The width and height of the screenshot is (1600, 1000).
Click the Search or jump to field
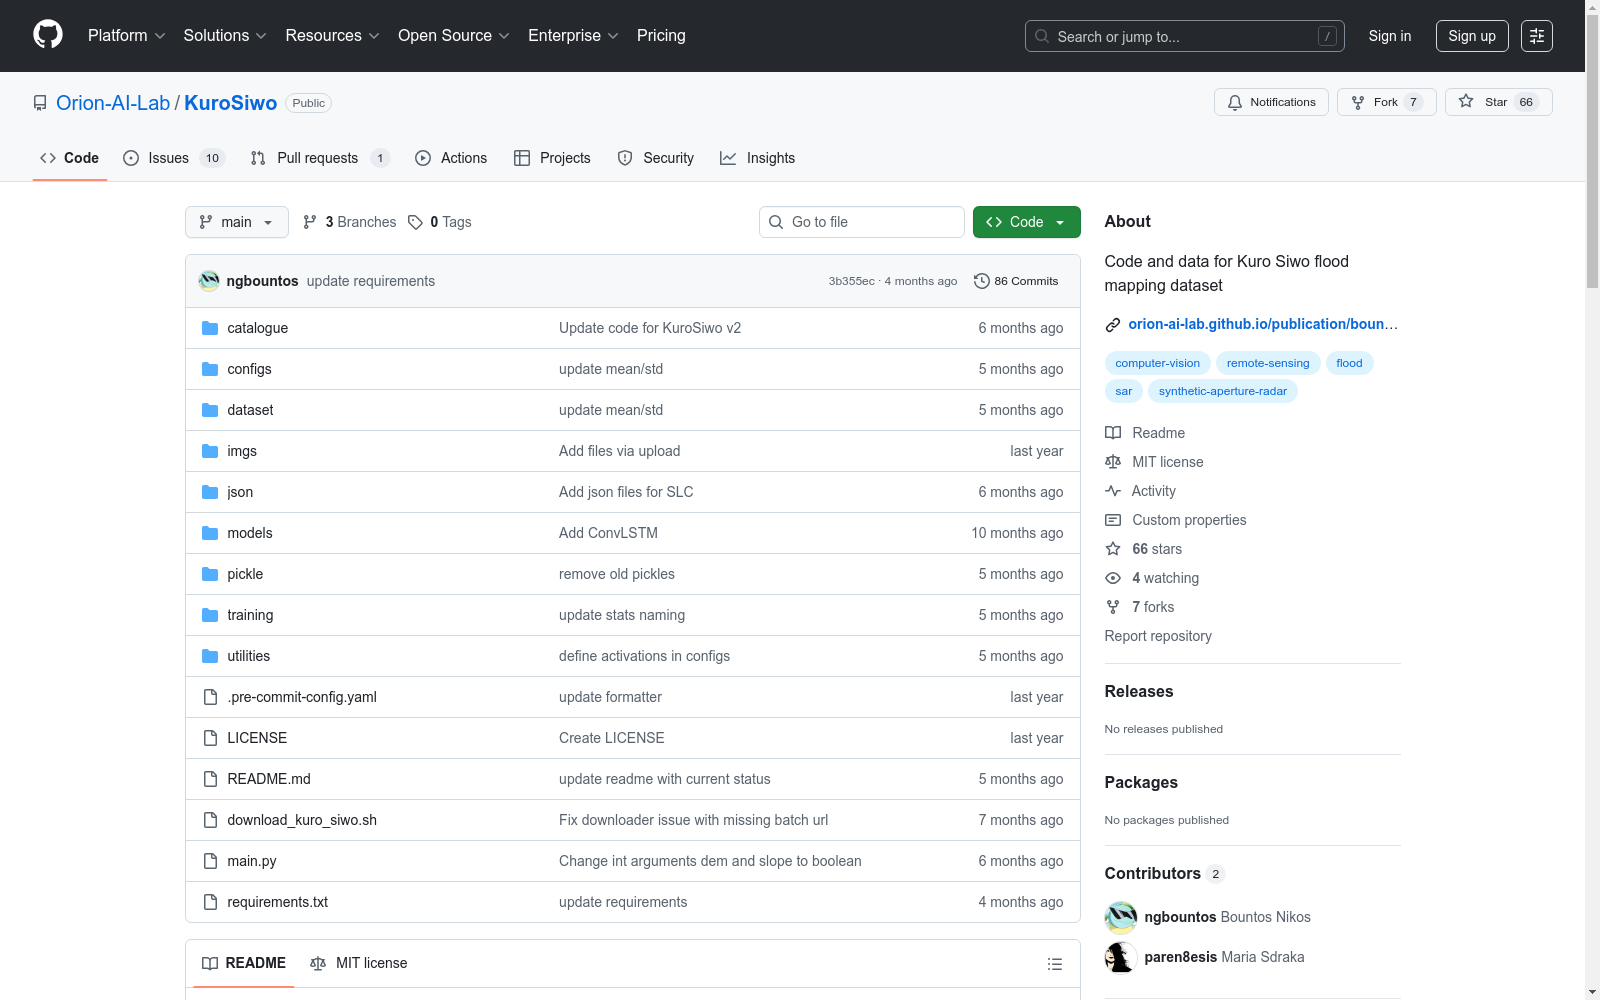[1185, 36]
